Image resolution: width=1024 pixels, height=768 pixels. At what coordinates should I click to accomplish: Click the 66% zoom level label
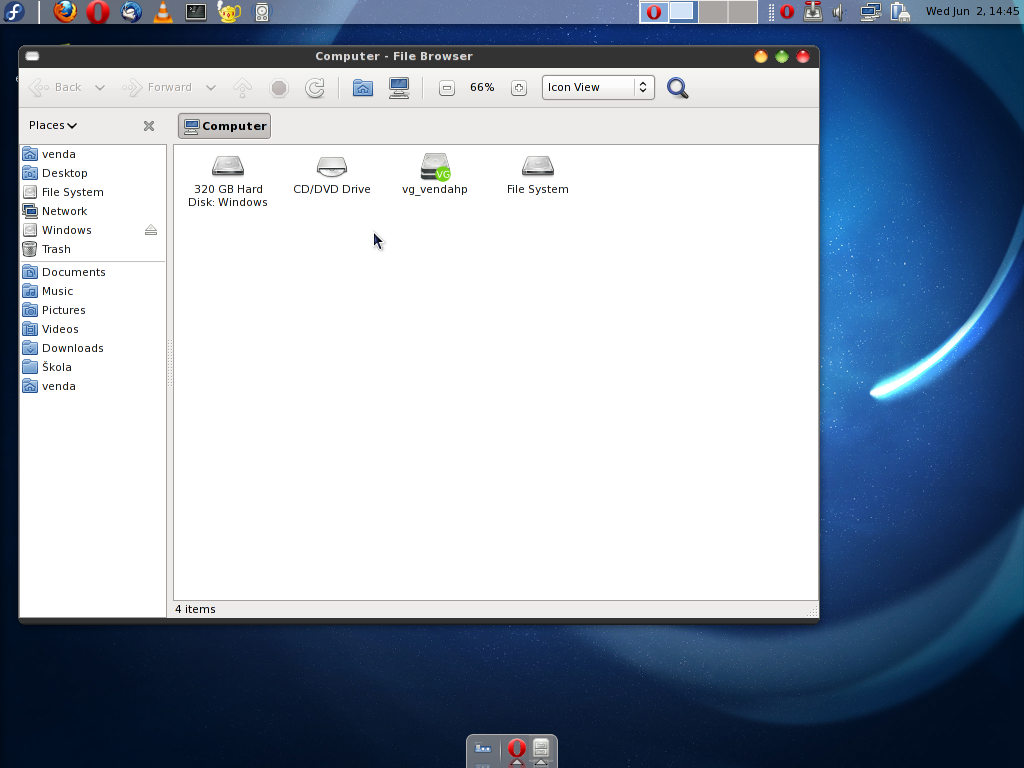(x=482, y=88)
